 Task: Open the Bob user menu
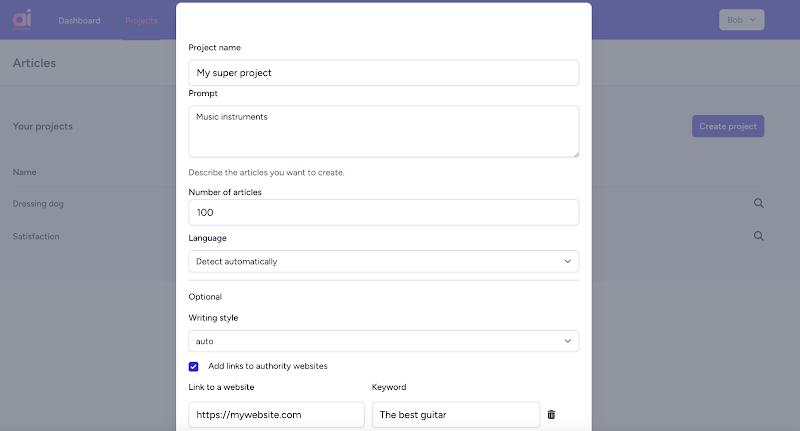tap(741, 20)
